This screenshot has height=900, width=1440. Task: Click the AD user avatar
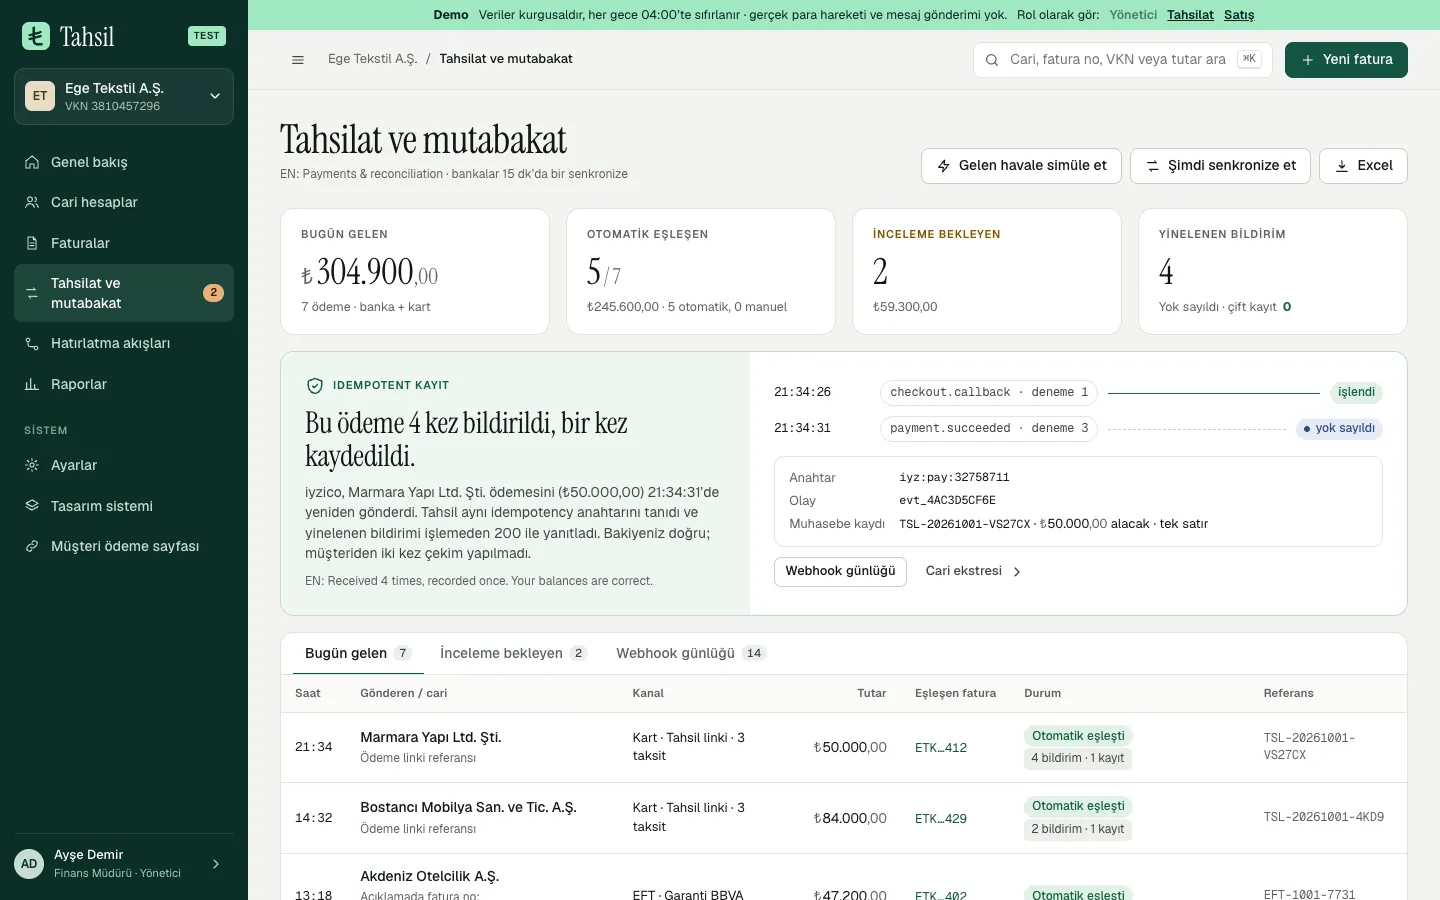tap(29, 864)
